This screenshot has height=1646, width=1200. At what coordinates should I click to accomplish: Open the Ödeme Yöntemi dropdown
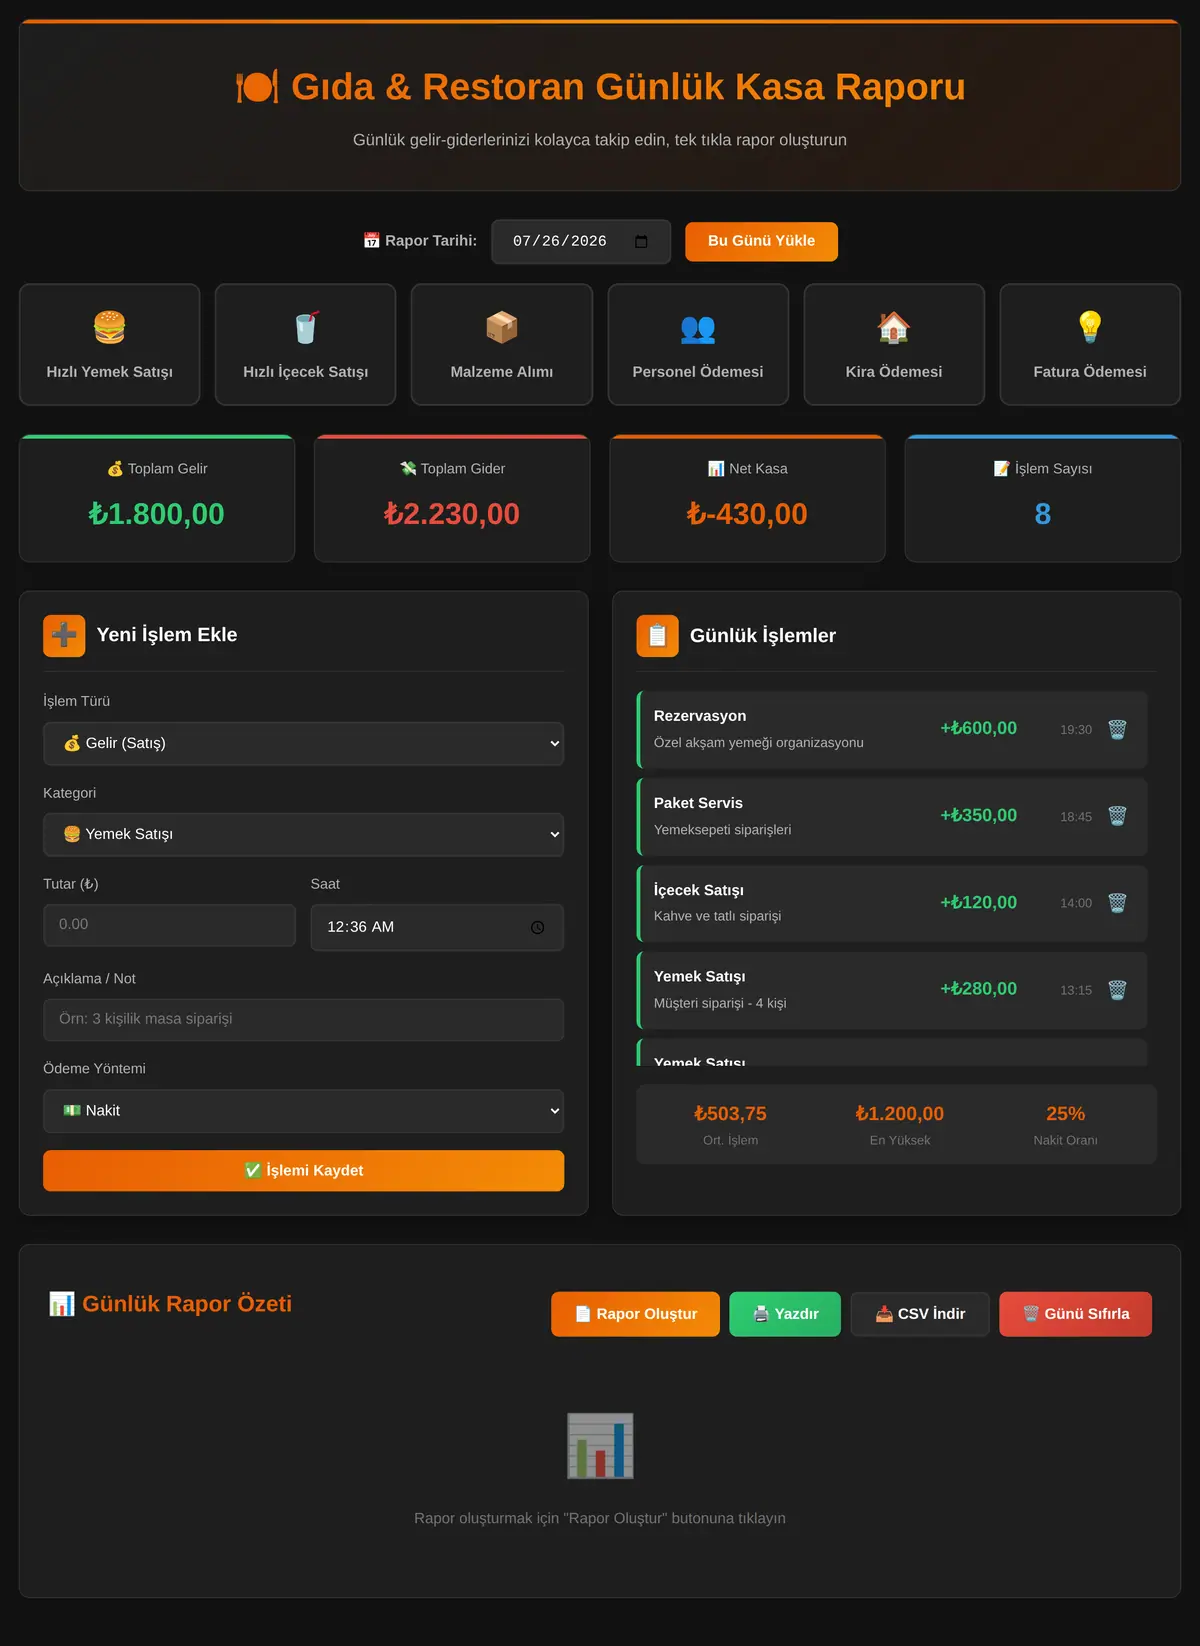point(303,1111)
